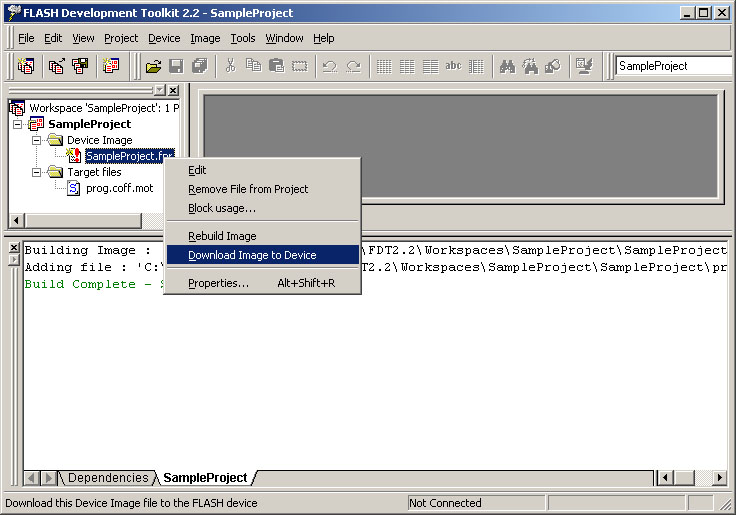Screen dimensions: 736x515
Task: Click the Undo arrow toolbar icon
Action: click(x=329, y=66)
